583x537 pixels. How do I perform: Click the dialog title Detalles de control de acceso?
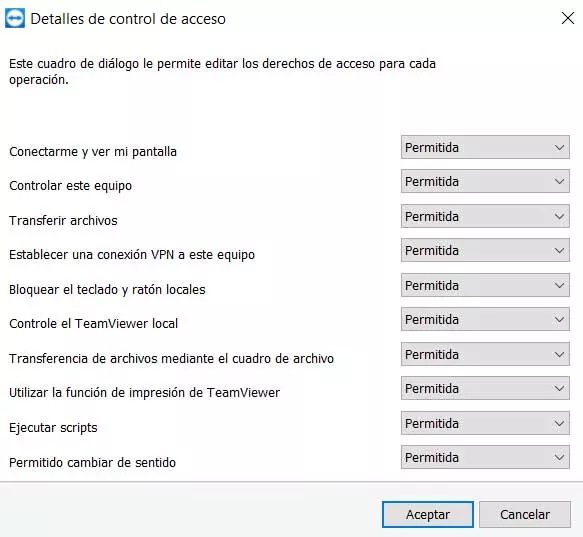[128, 19]
